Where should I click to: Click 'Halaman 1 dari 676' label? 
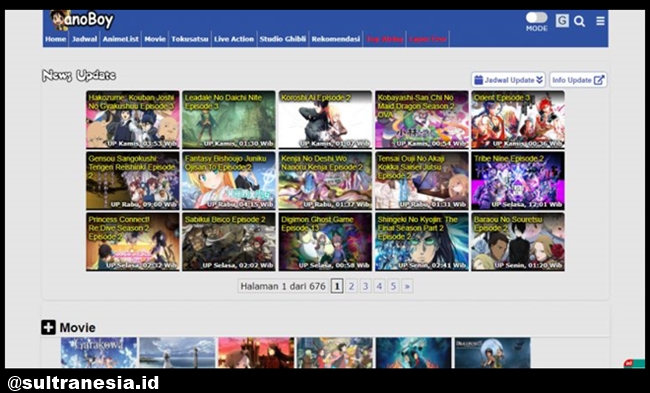click(x=283, y=286)
